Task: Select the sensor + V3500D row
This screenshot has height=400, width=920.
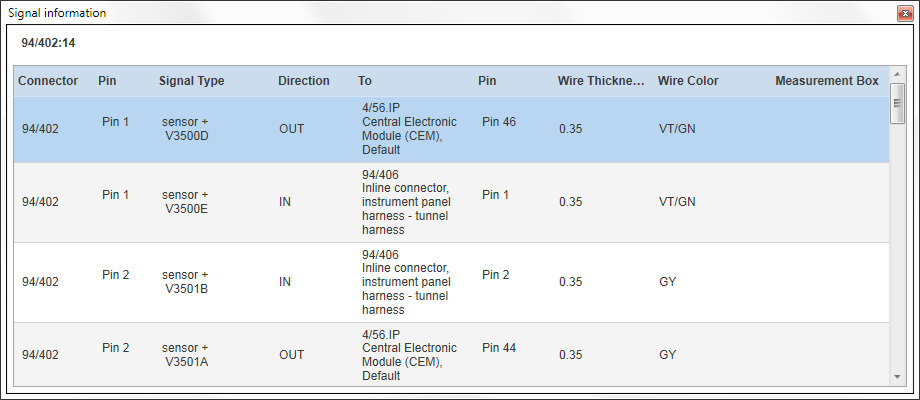Action: tap(451, 129)
